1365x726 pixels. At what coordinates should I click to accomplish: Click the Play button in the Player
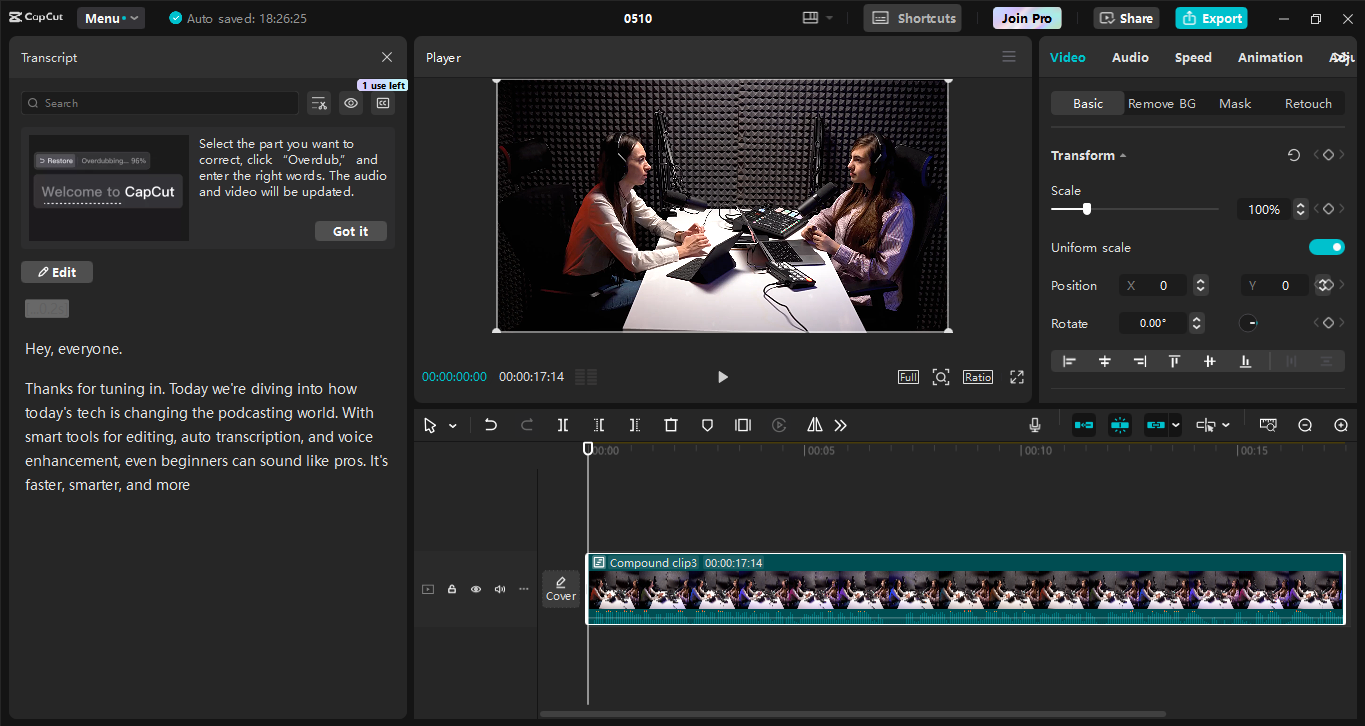(722, 377)
